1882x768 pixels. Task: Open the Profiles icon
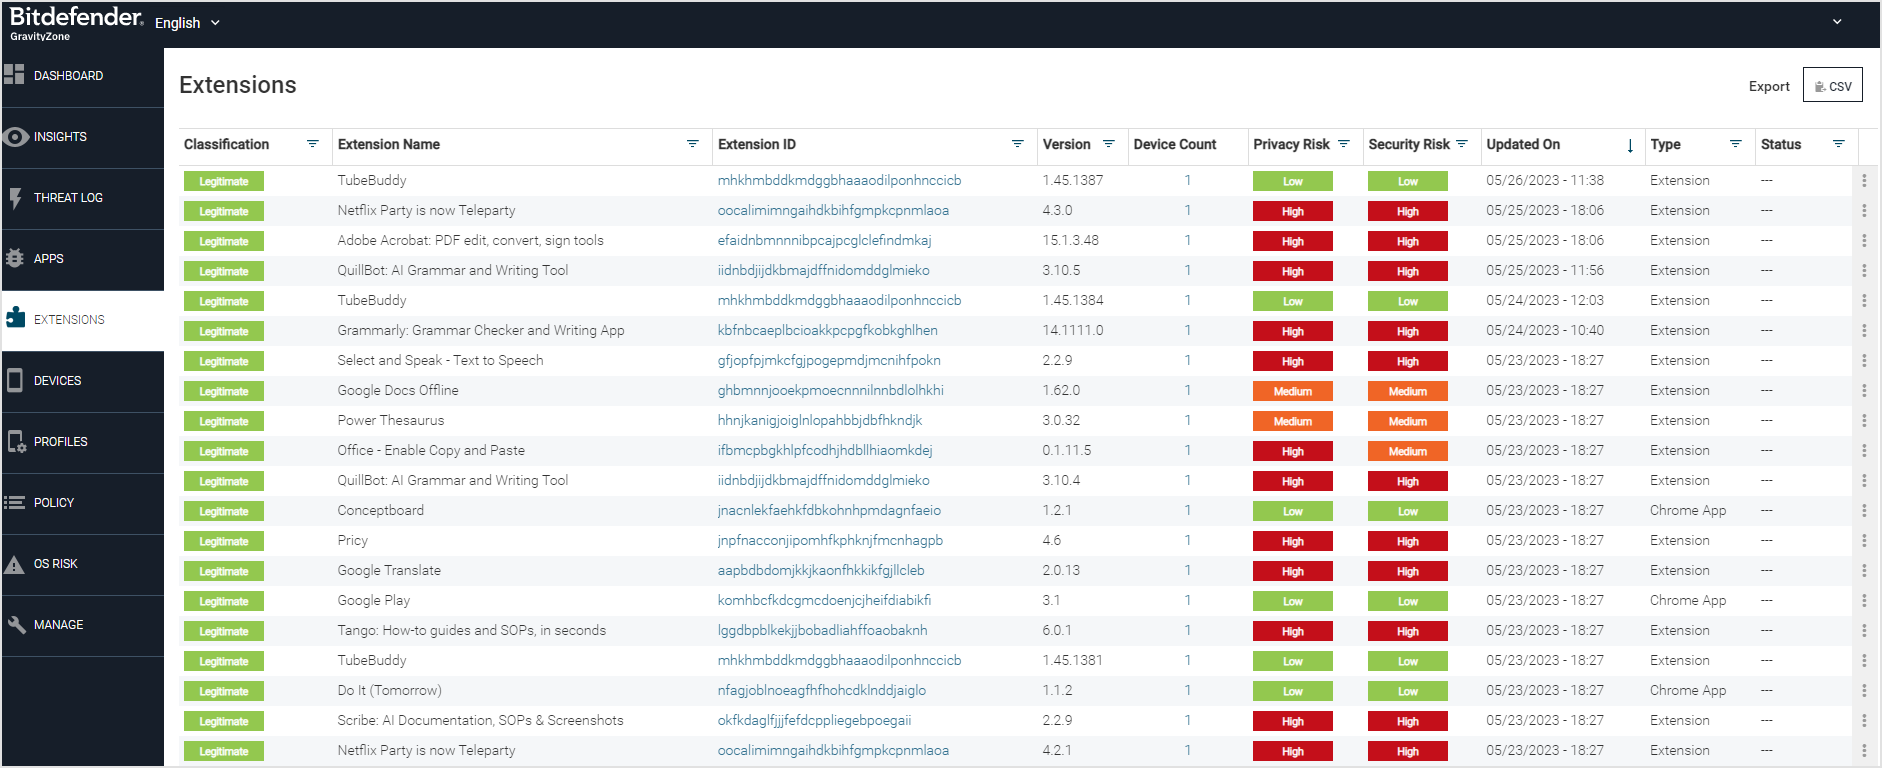click(15, 441)
